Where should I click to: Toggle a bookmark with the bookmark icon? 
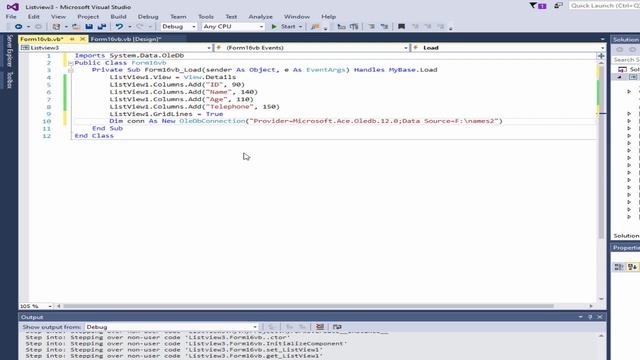[401, 27]
